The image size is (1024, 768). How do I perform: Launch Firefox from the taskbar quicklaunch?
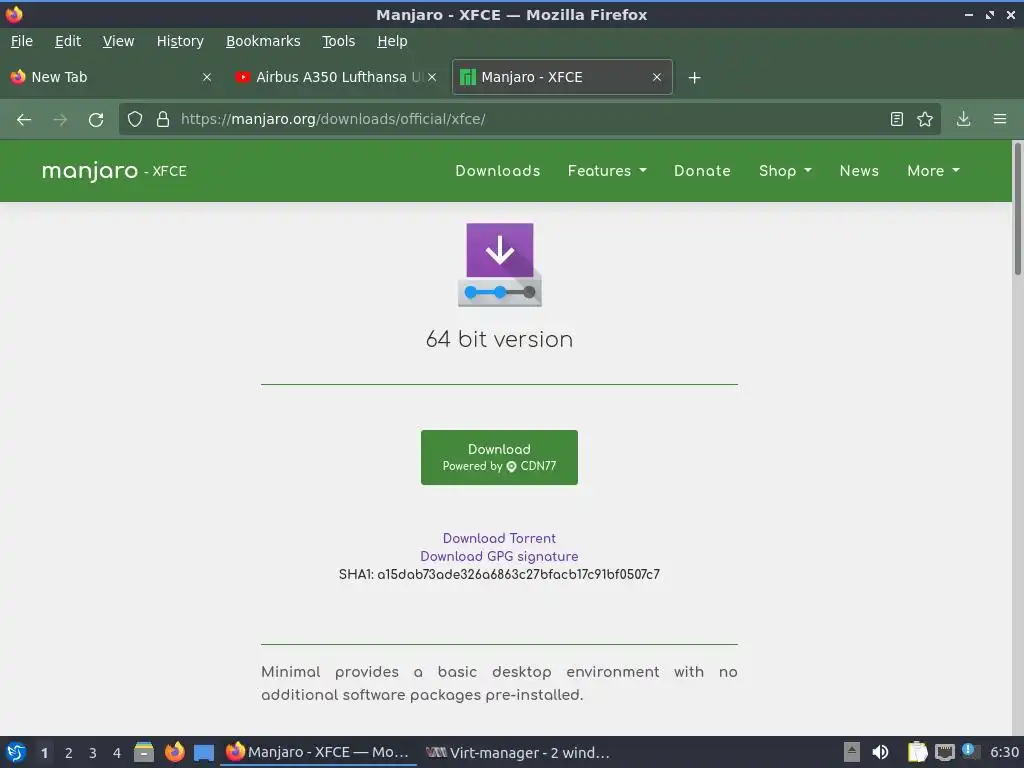pos(174,752)
